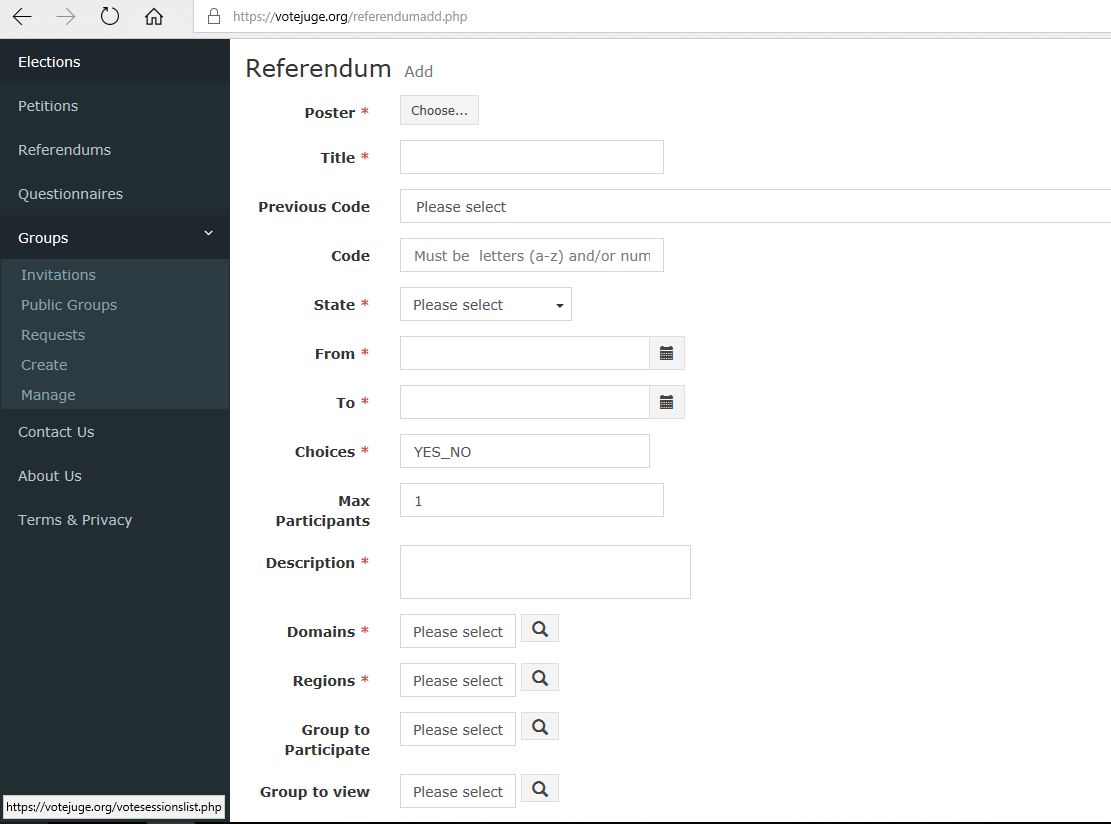Viewport: 1111px width, 824px height.
Task: Open the Domains Please select box
Action: [458, 631]
